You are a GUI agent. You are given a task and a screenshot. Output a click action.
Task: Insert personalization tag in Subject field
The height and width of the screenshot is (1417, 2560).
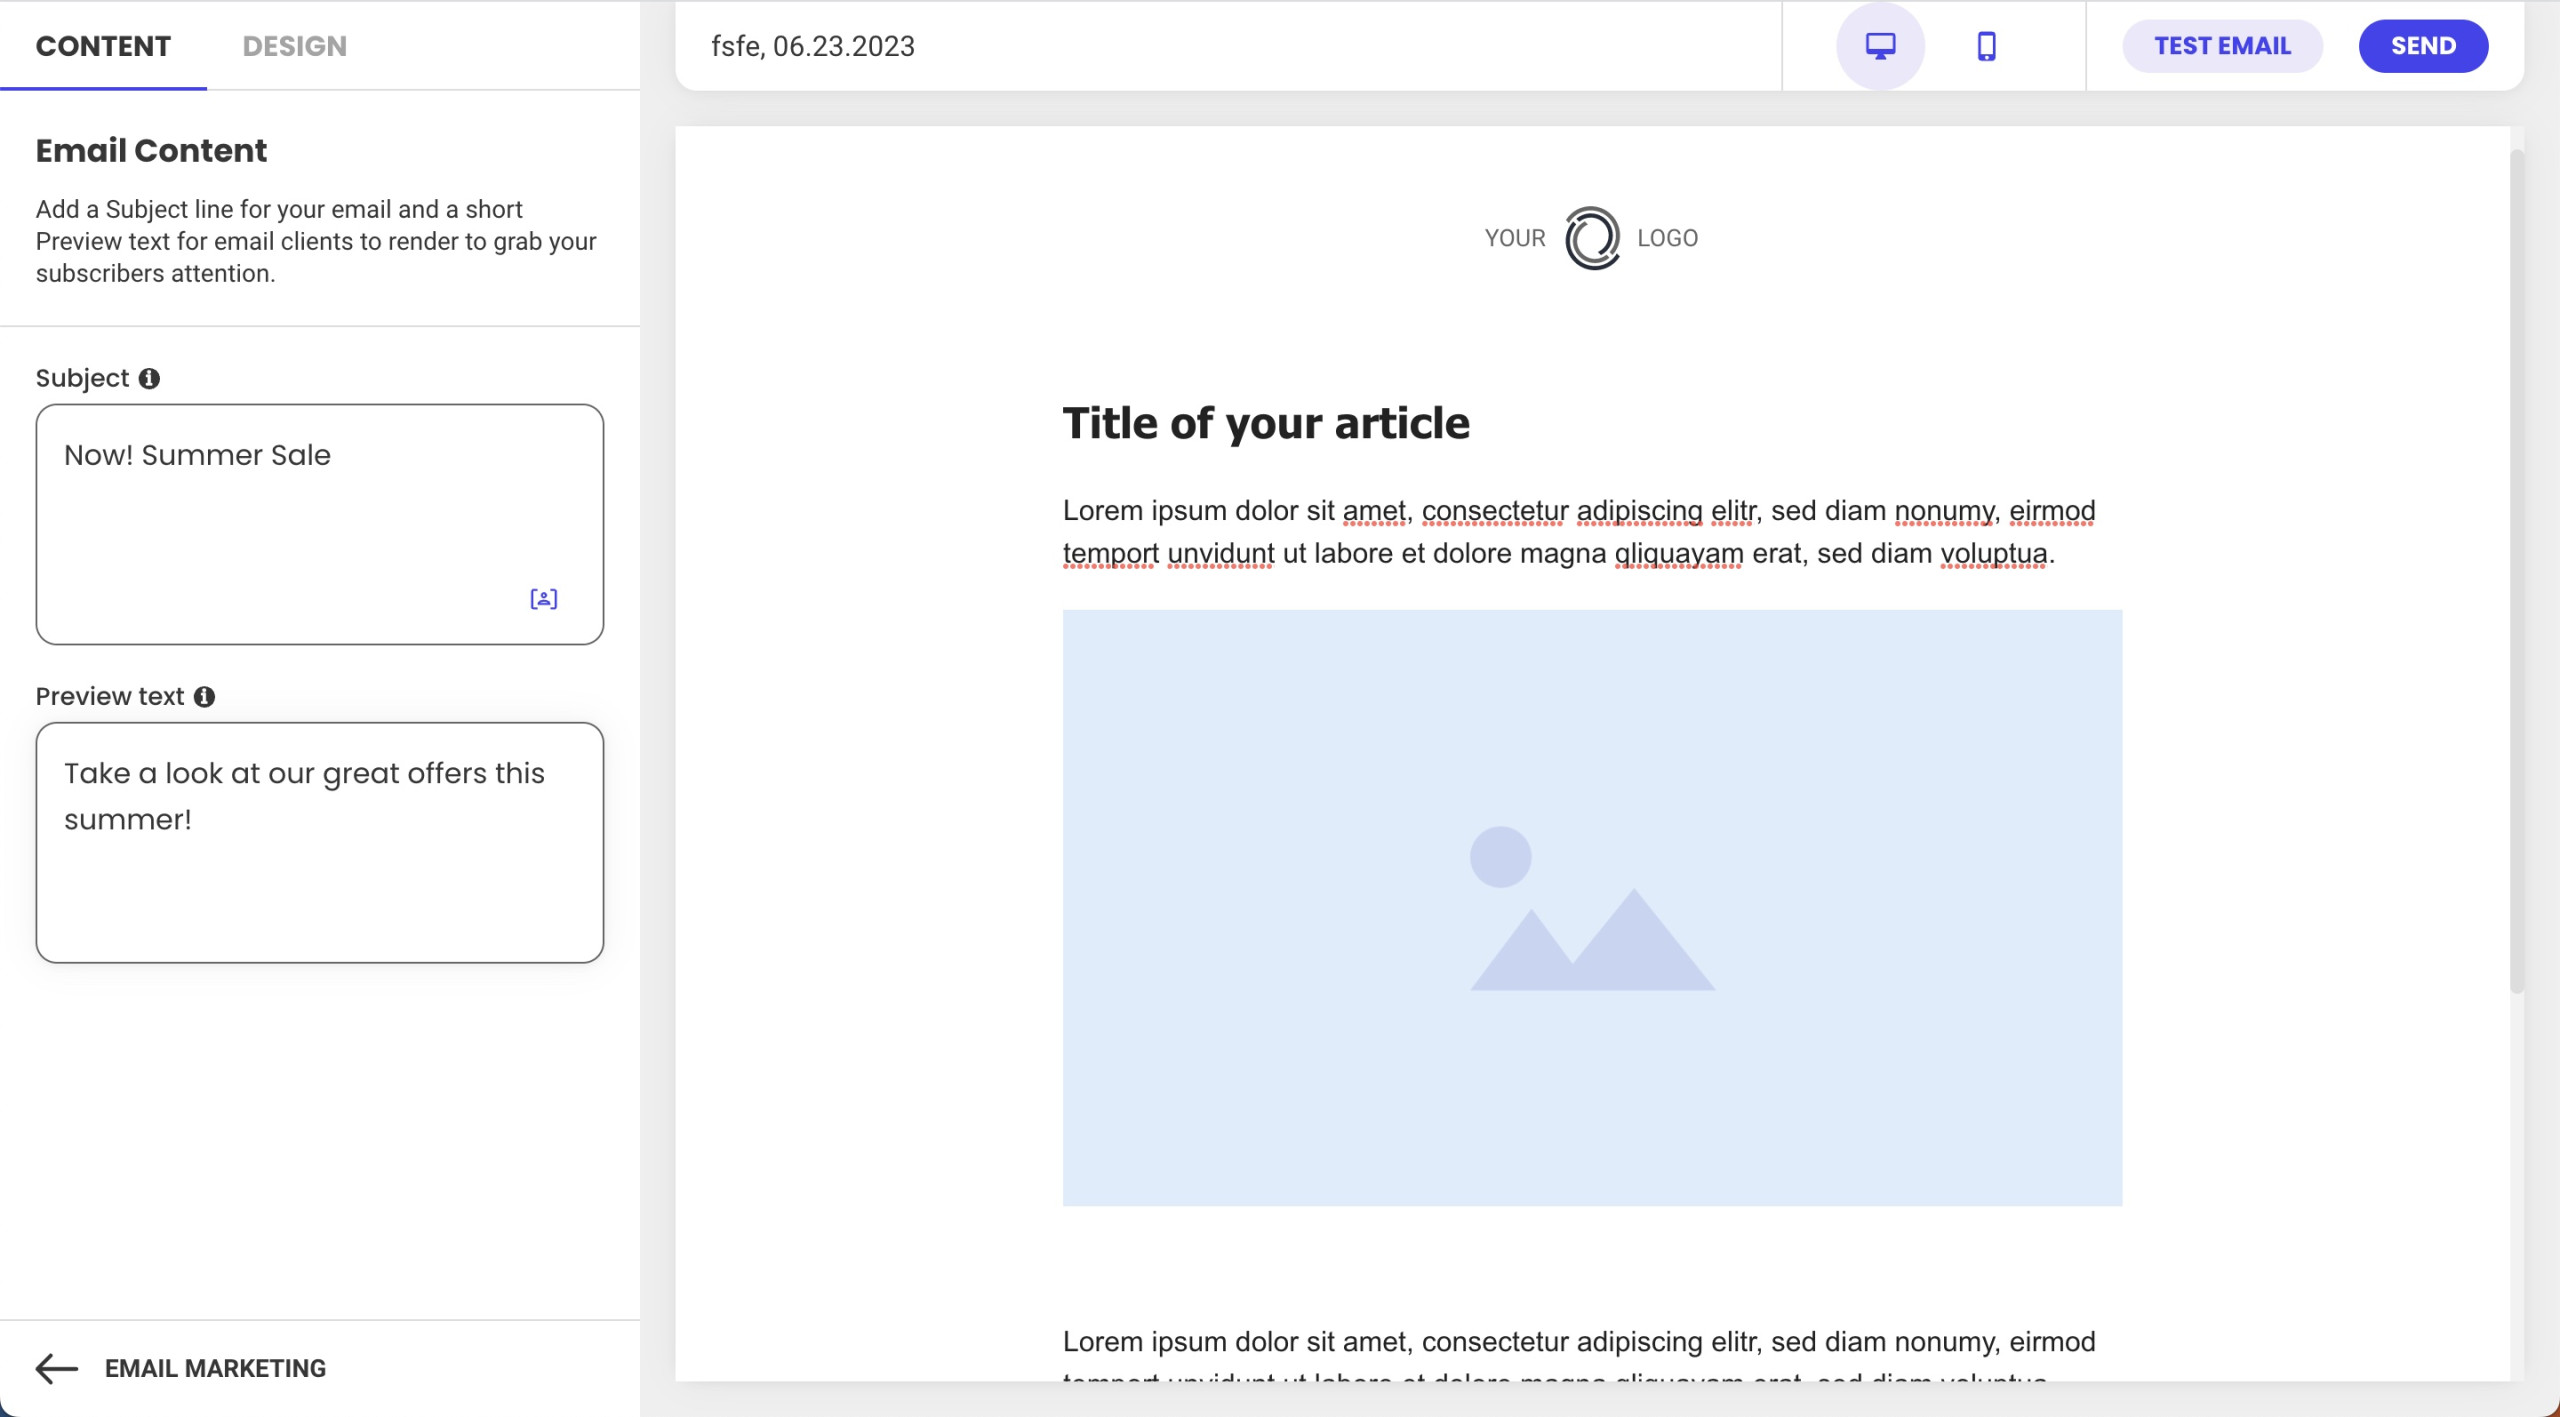(544, 599)
